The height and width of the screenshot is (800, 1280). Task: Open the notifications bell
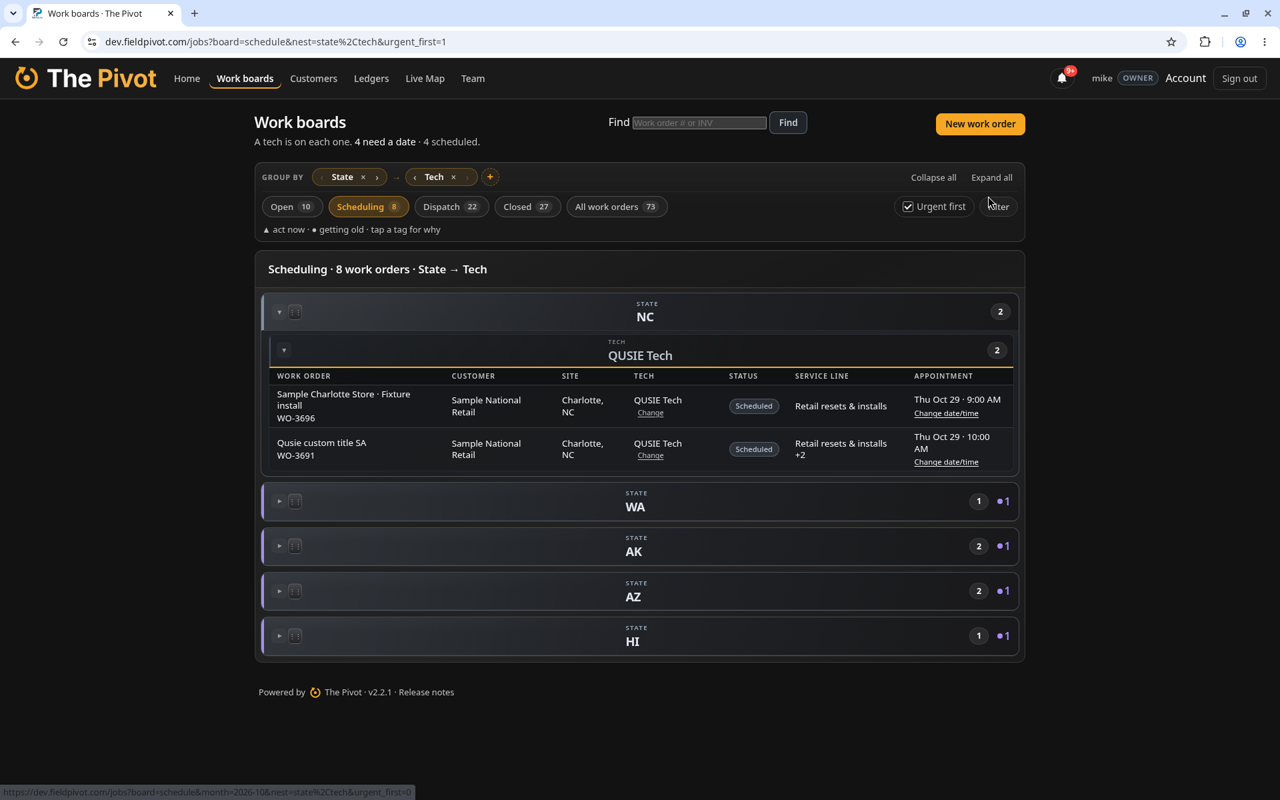(1062, 78)
